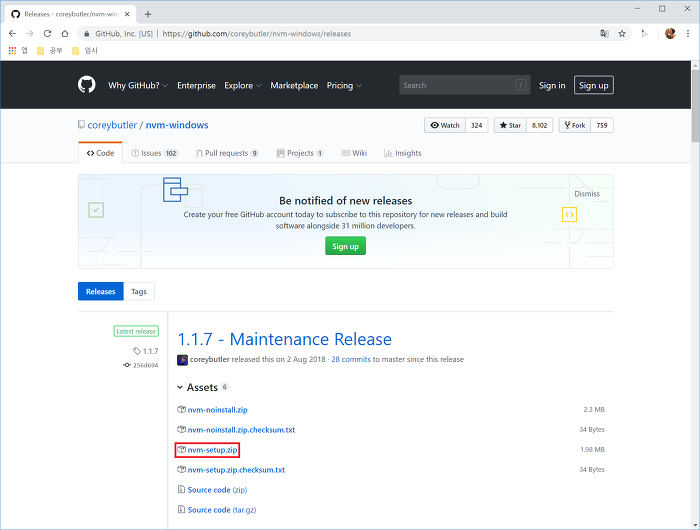Image resolution: width=700 pixels, height=530 pixels.
Task: Open the 324 watchers count
Action: [477, 125]
